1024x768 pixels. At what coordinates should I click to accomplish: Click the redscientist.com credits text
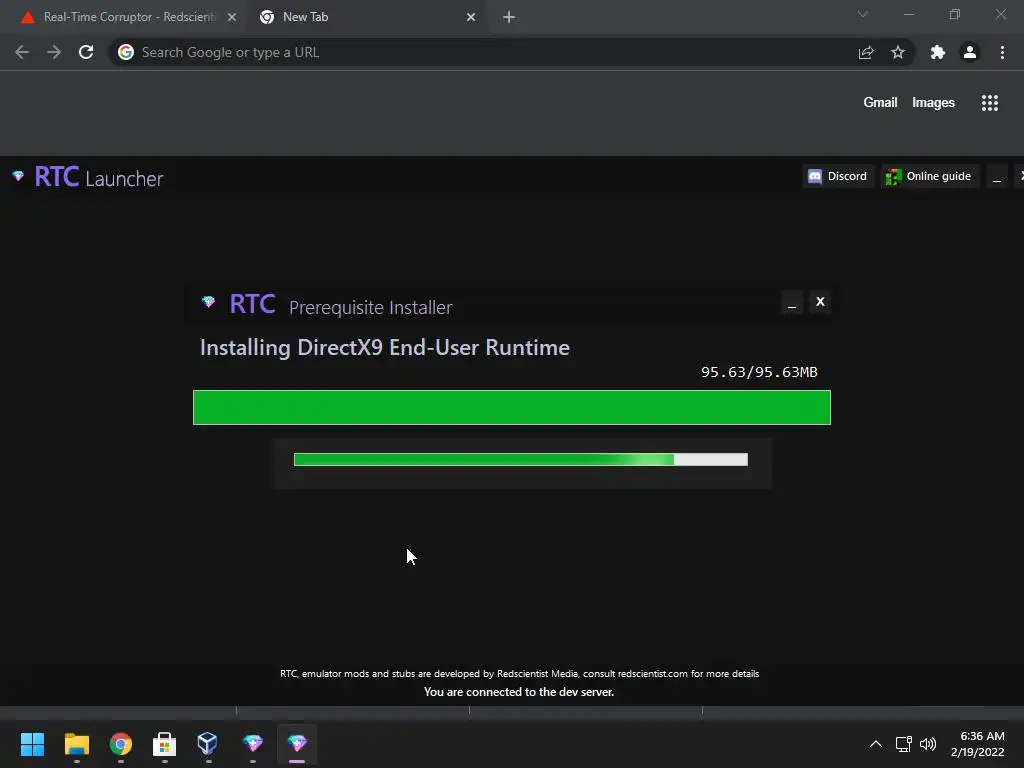pos(519,673)
